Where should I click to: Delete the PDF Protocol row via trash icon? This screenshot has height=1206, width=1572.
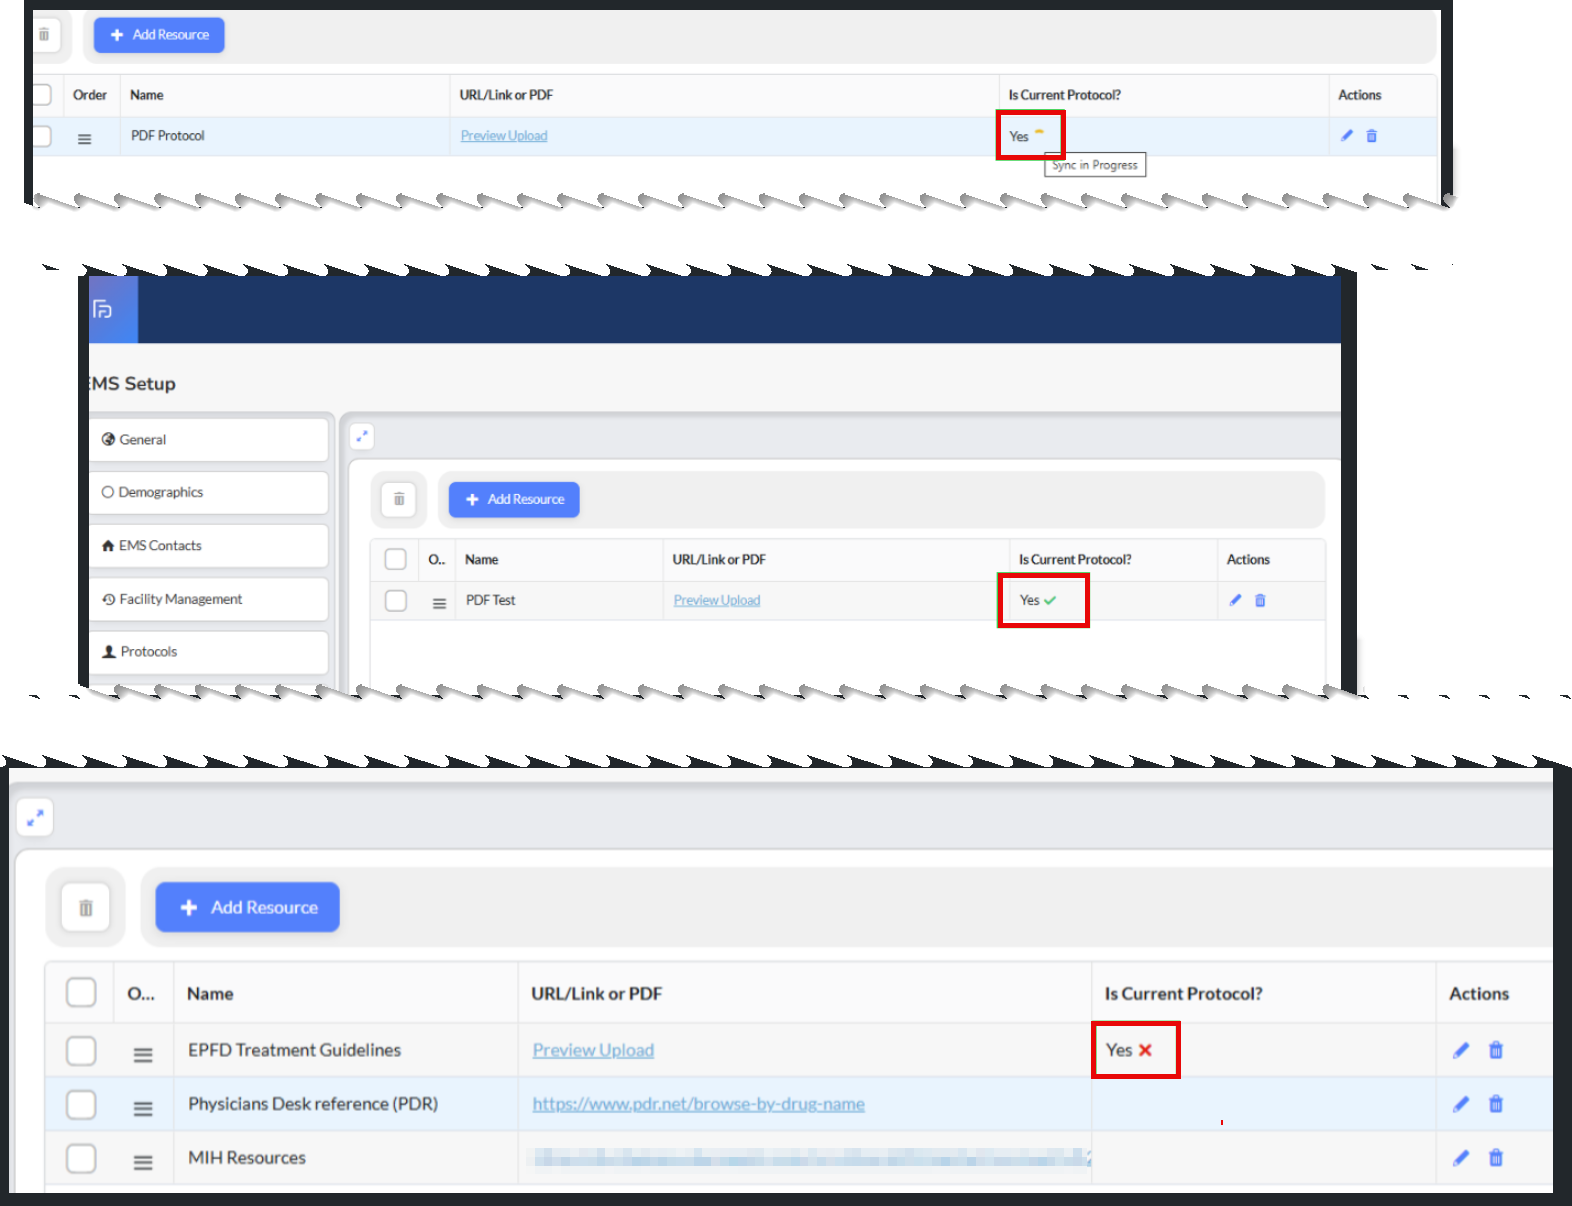(1372, 136)
